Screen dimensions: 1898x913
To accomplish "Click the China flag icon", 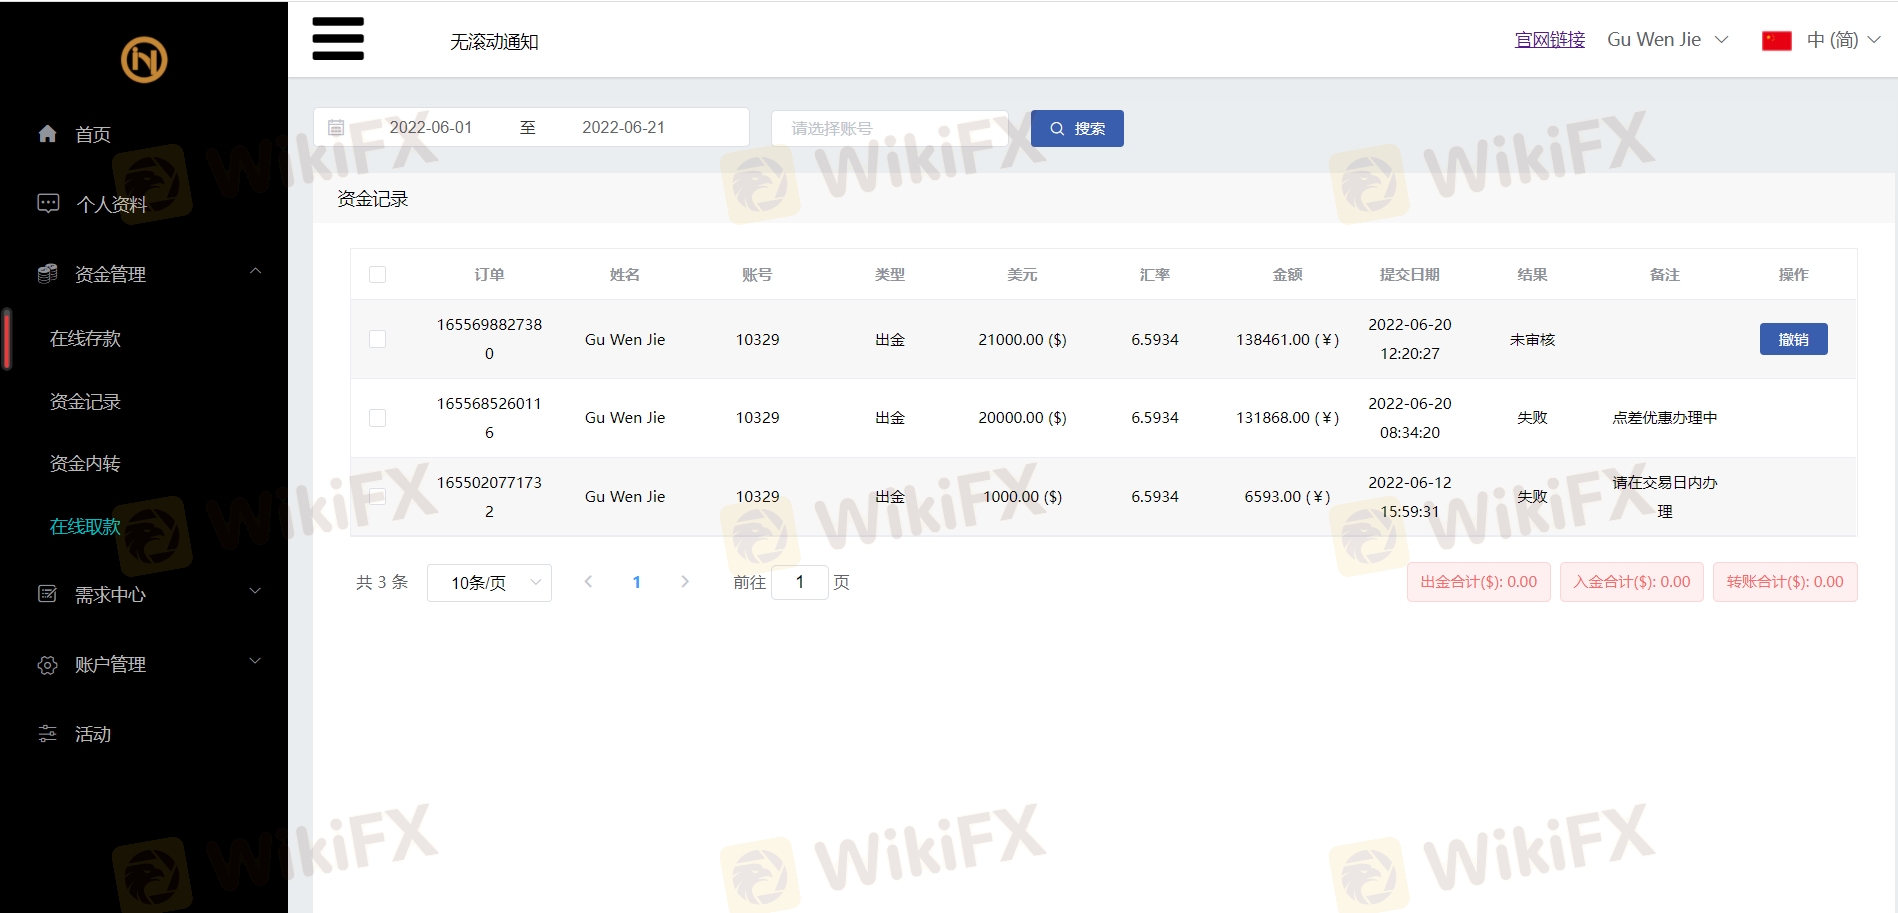I will [1776, 40].
